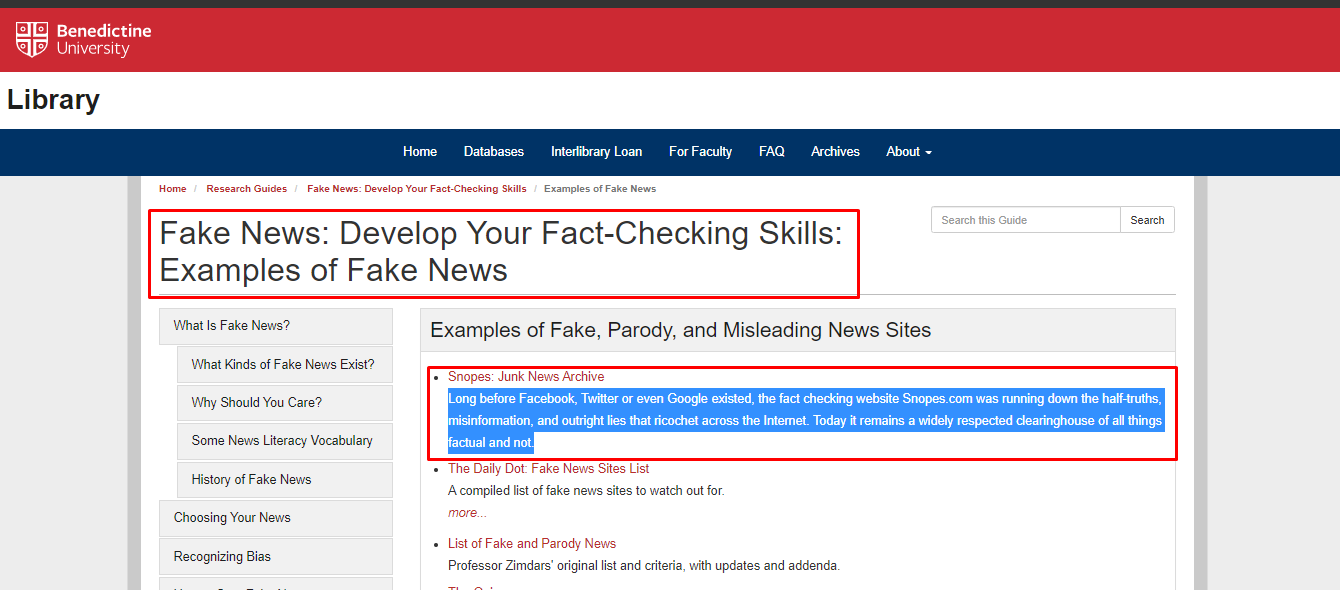Open History of Fake News page
The height and width of the screenshot is (590, 1340).
coord(285,480)
